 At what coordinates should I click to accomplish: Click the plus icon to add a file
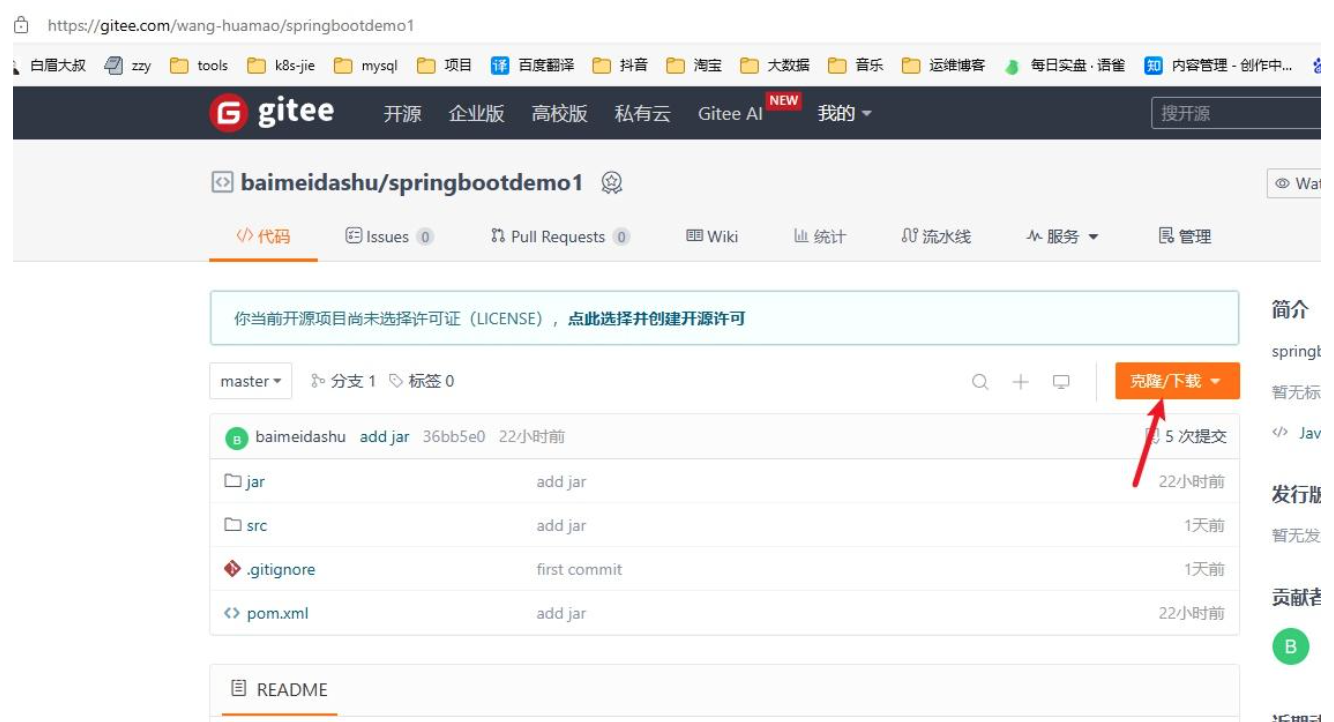coord(1020,381)
